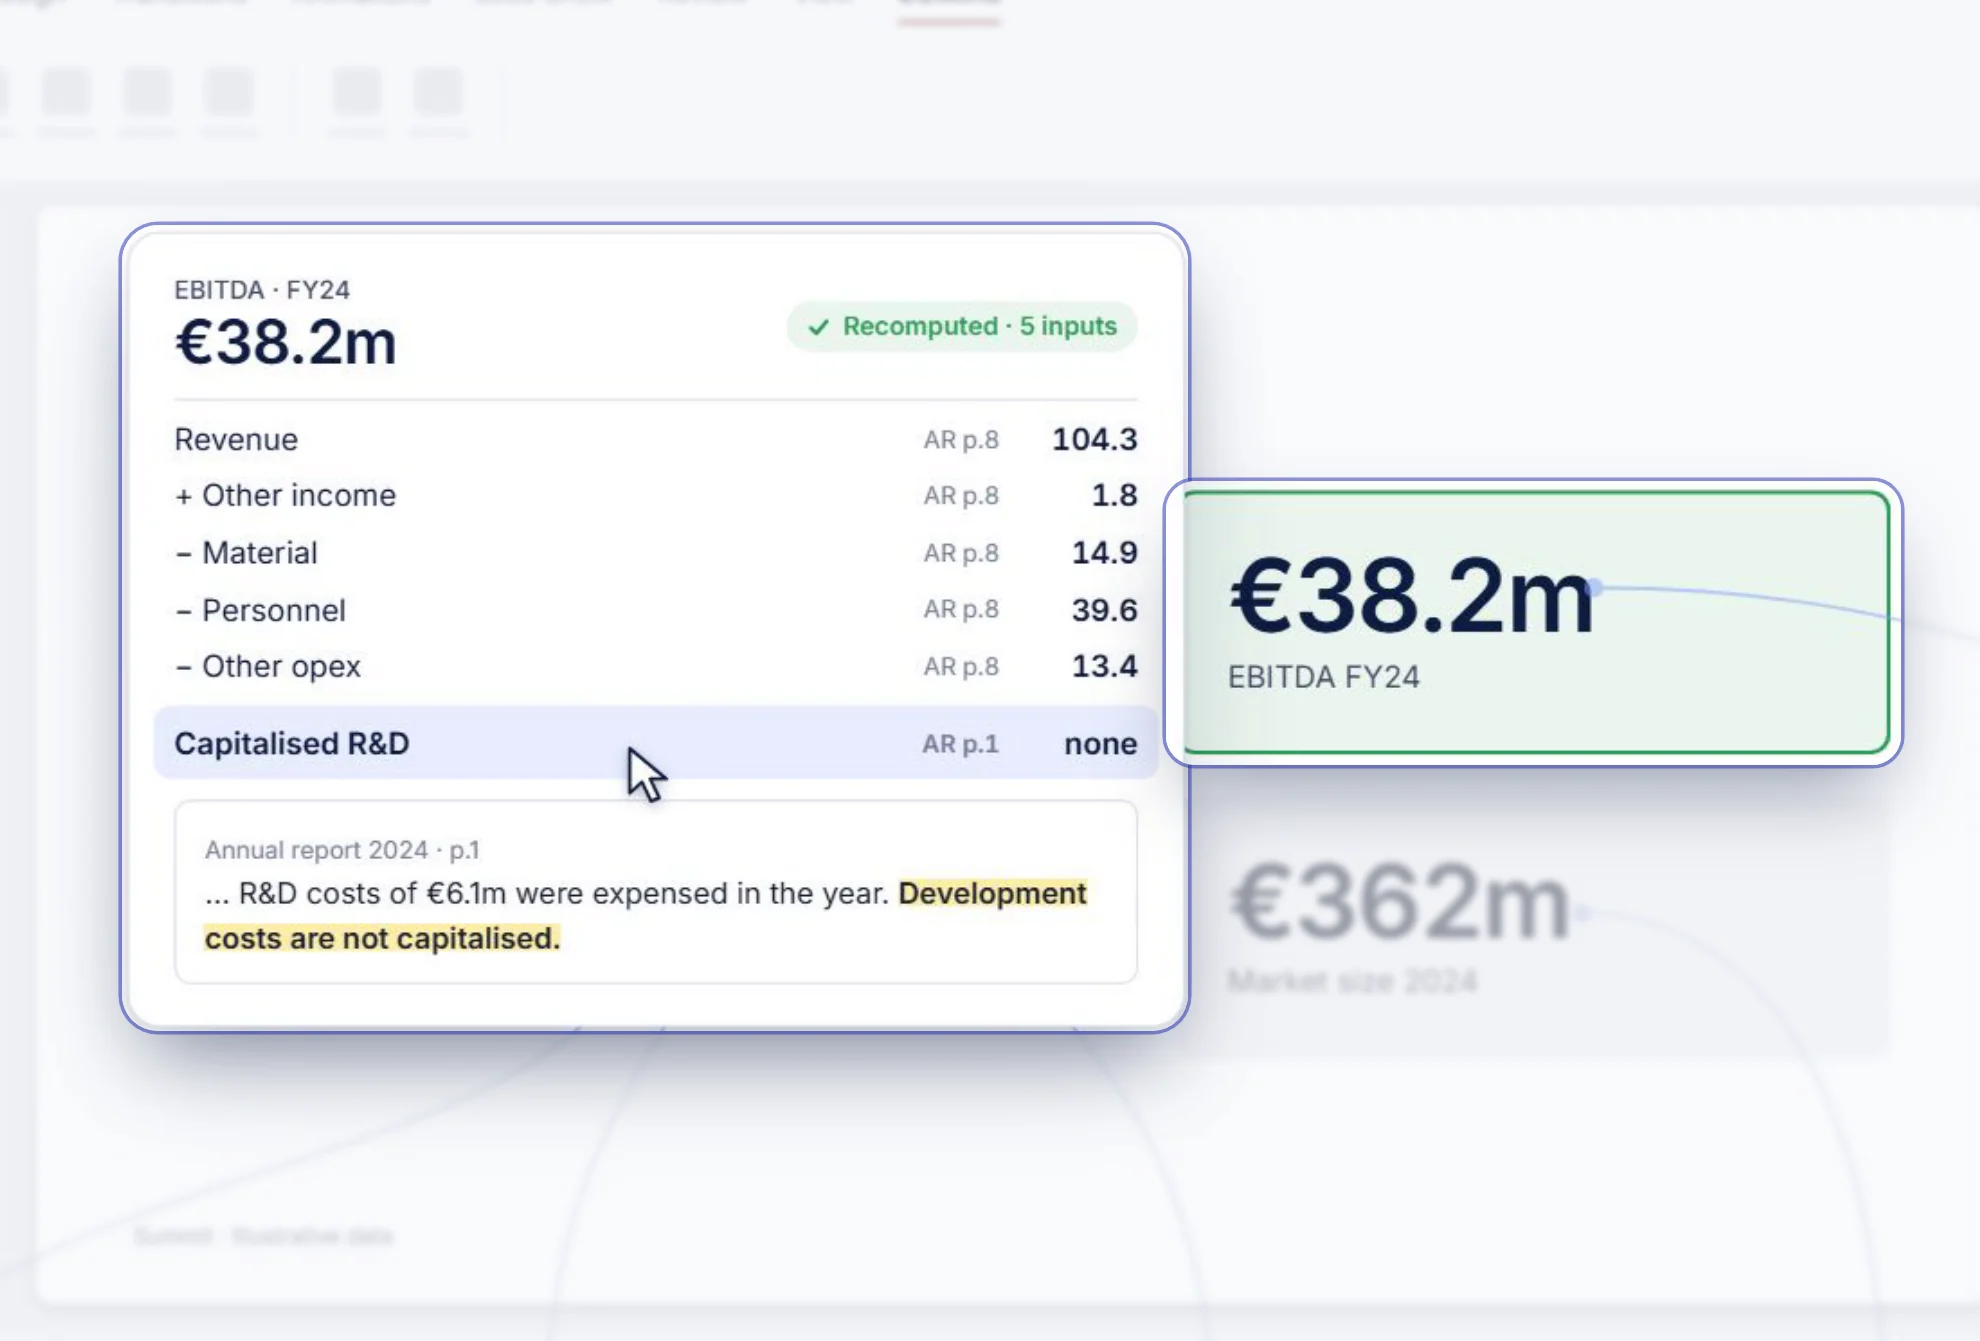Open AR p.8 source for Revenue
Screen dimensions: 1980x1341
(x=961, y=440)
